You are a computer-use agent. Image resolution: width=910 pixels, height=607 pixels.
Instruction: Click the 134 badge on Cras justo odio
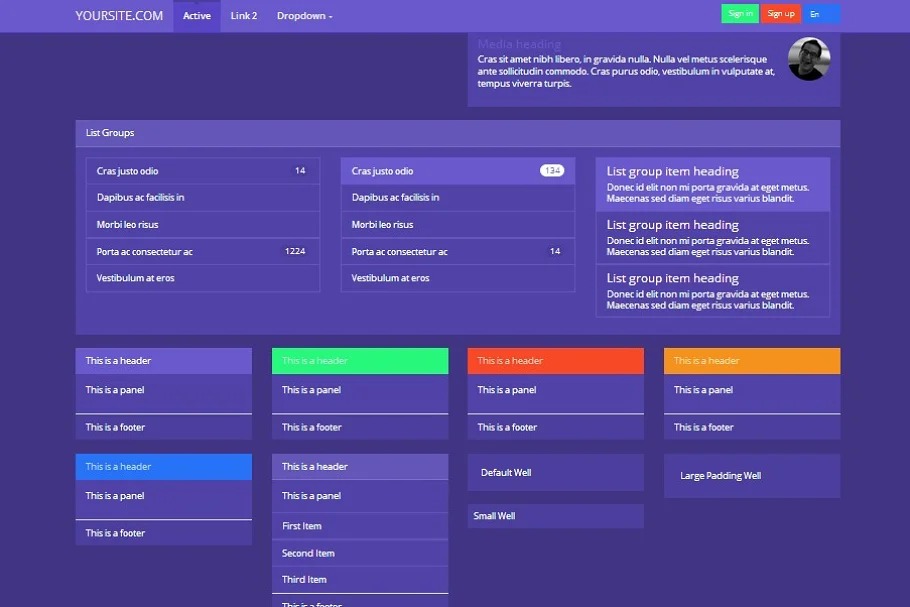[x=552, y=171]
